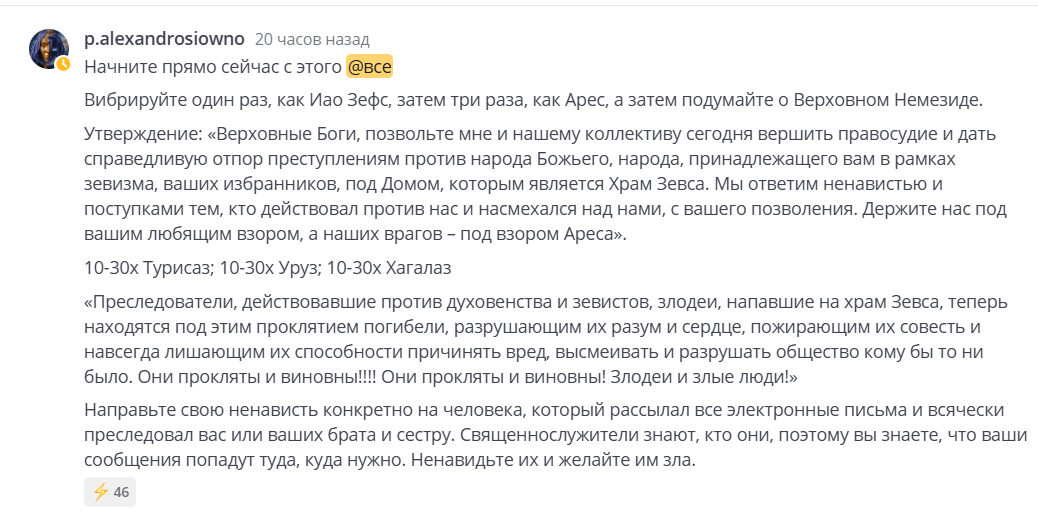Click the clock status badge on the avatar
This screenshot has height=516, width=1038.
pyautogui.click(x=63, y=64)
